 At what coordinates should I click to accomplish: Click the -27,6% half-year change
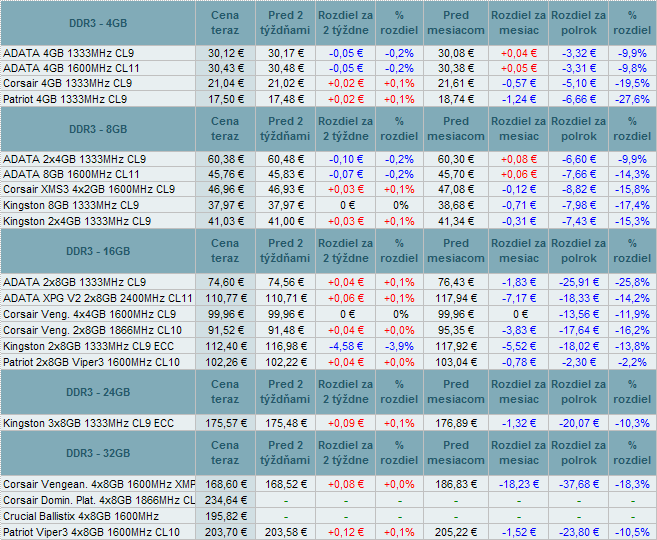point(632,99)
